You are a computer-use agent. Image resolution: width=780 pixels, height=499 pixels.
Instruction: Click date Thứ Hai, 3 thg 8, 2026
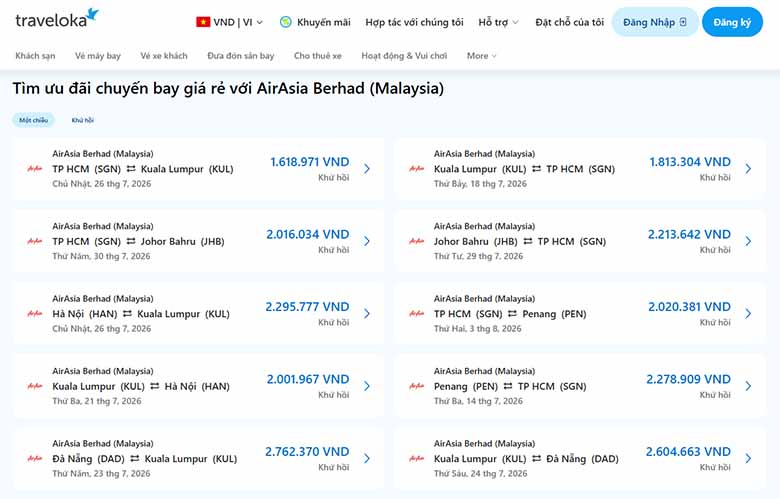point(478,328)
